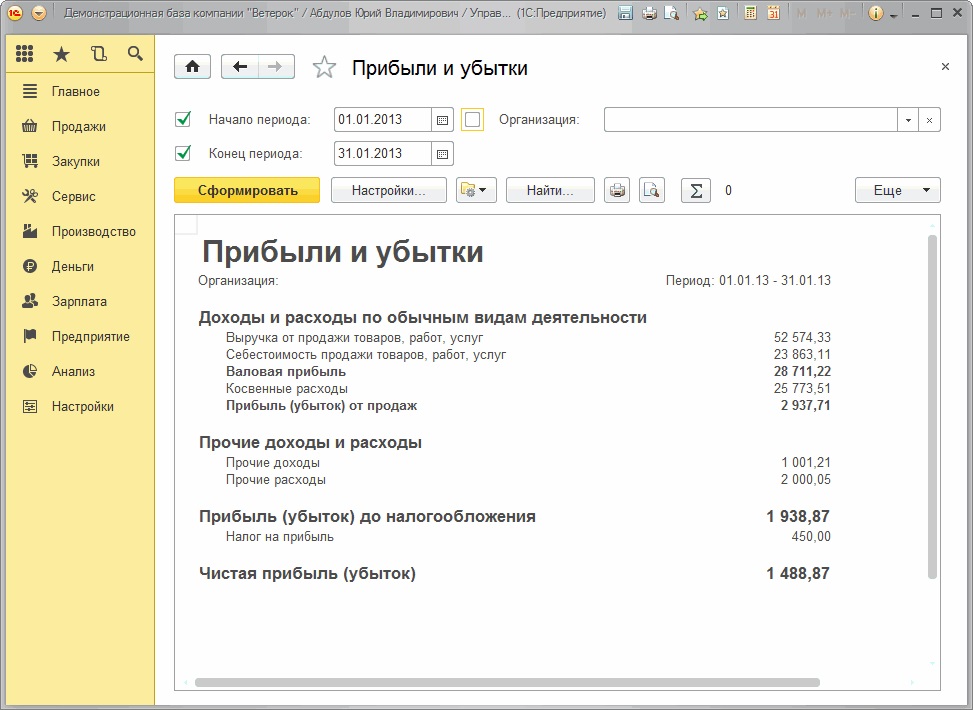
Task: Open the main menu arrow beside the 1C logo
Action: pos(38,13)
